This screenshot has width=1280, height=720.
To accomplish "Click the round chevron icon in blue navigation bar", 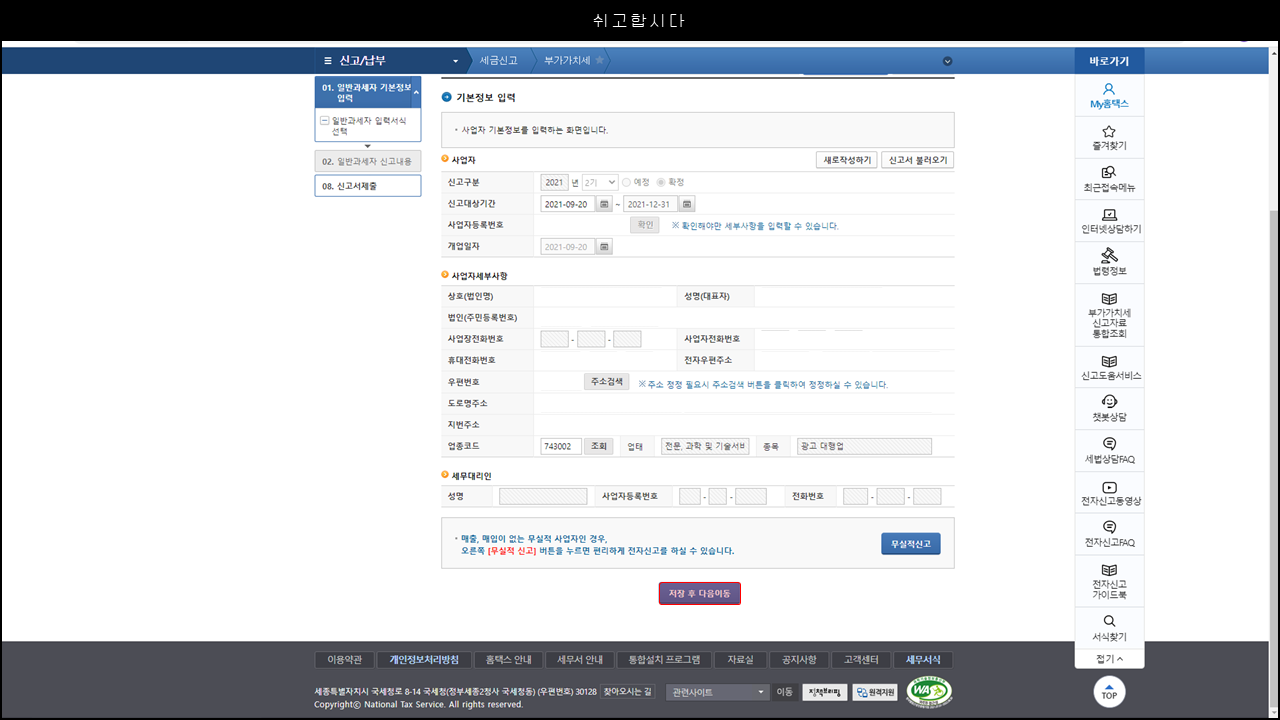I will point(948,61).
